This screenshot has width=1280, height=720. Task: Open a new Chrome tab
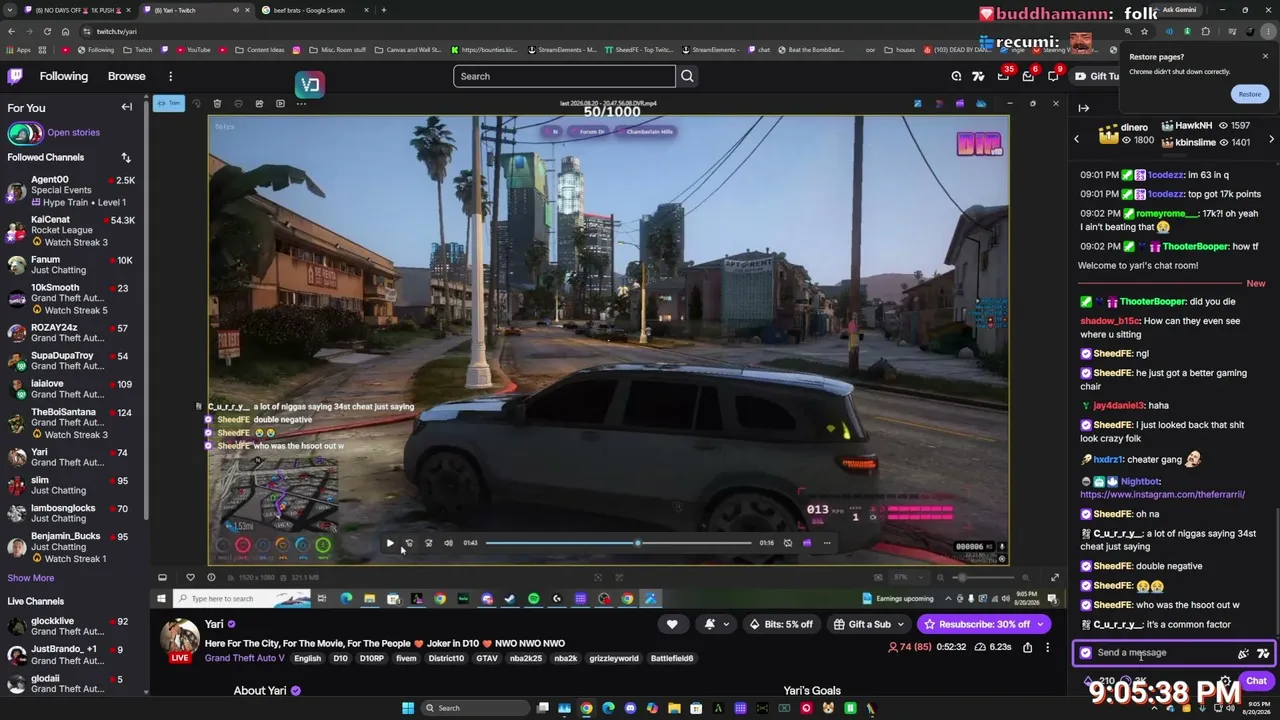(x=384, y=10)
